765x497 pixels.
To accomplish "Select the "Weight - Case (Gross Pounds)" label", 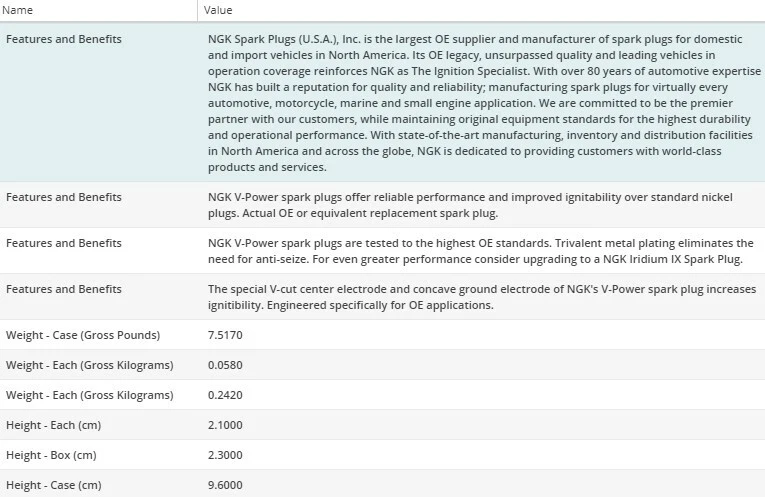I will pos(83,335).
